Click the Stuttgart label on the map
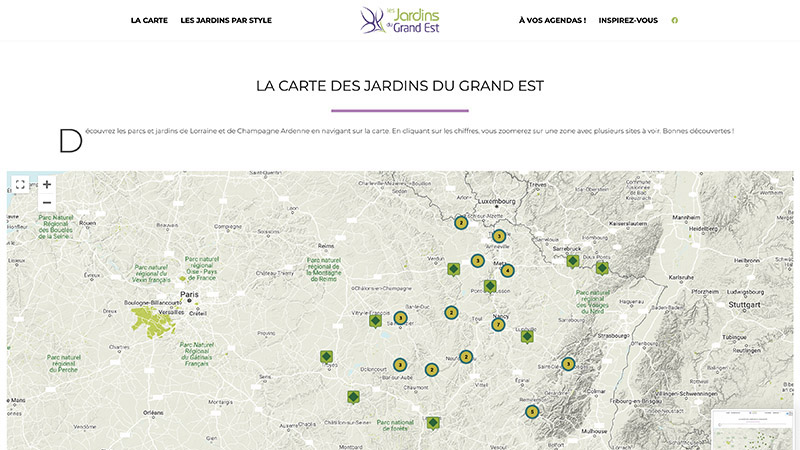The width and height of the screenshot is (800, 450). click(744, 305)
